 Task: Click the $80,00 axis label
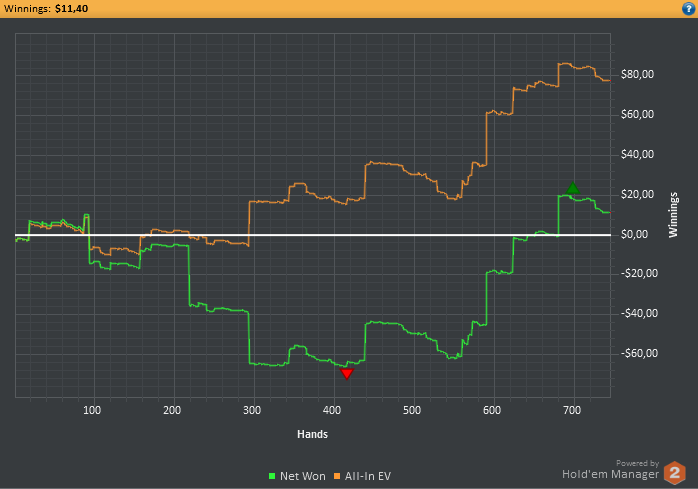pos(637,74)
